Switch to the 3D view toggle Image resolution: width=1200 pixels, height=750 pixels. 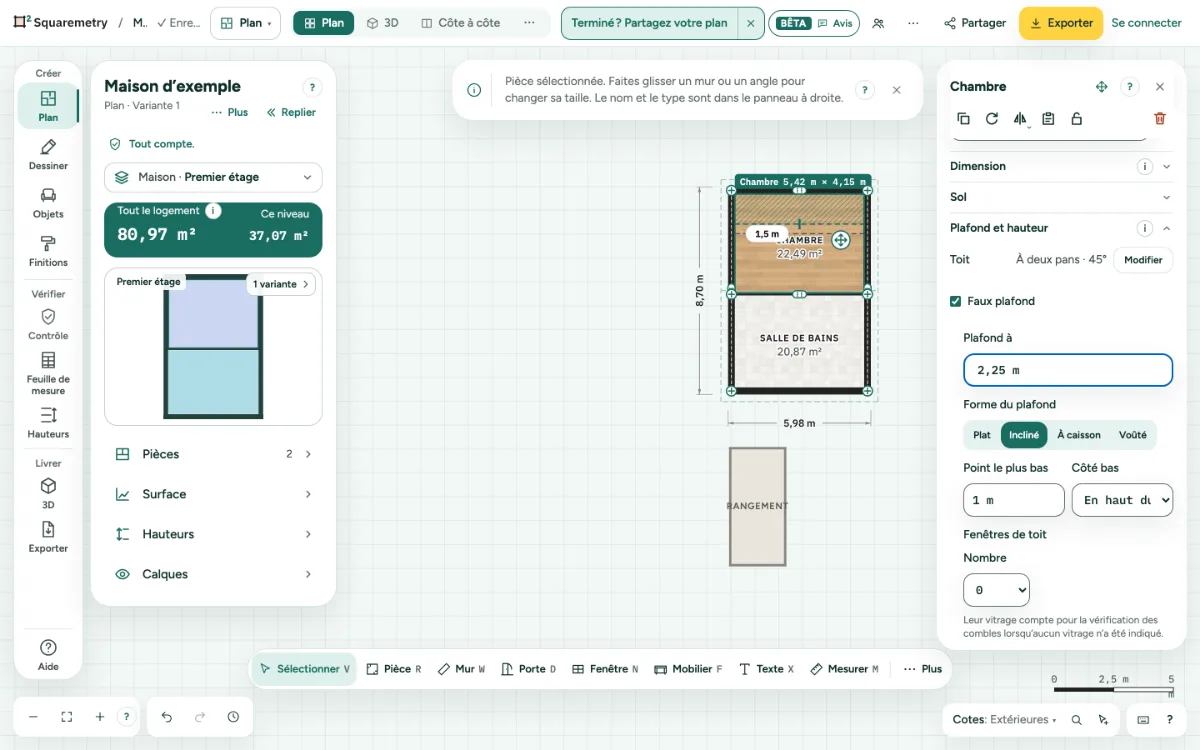[x=382, y=23]
